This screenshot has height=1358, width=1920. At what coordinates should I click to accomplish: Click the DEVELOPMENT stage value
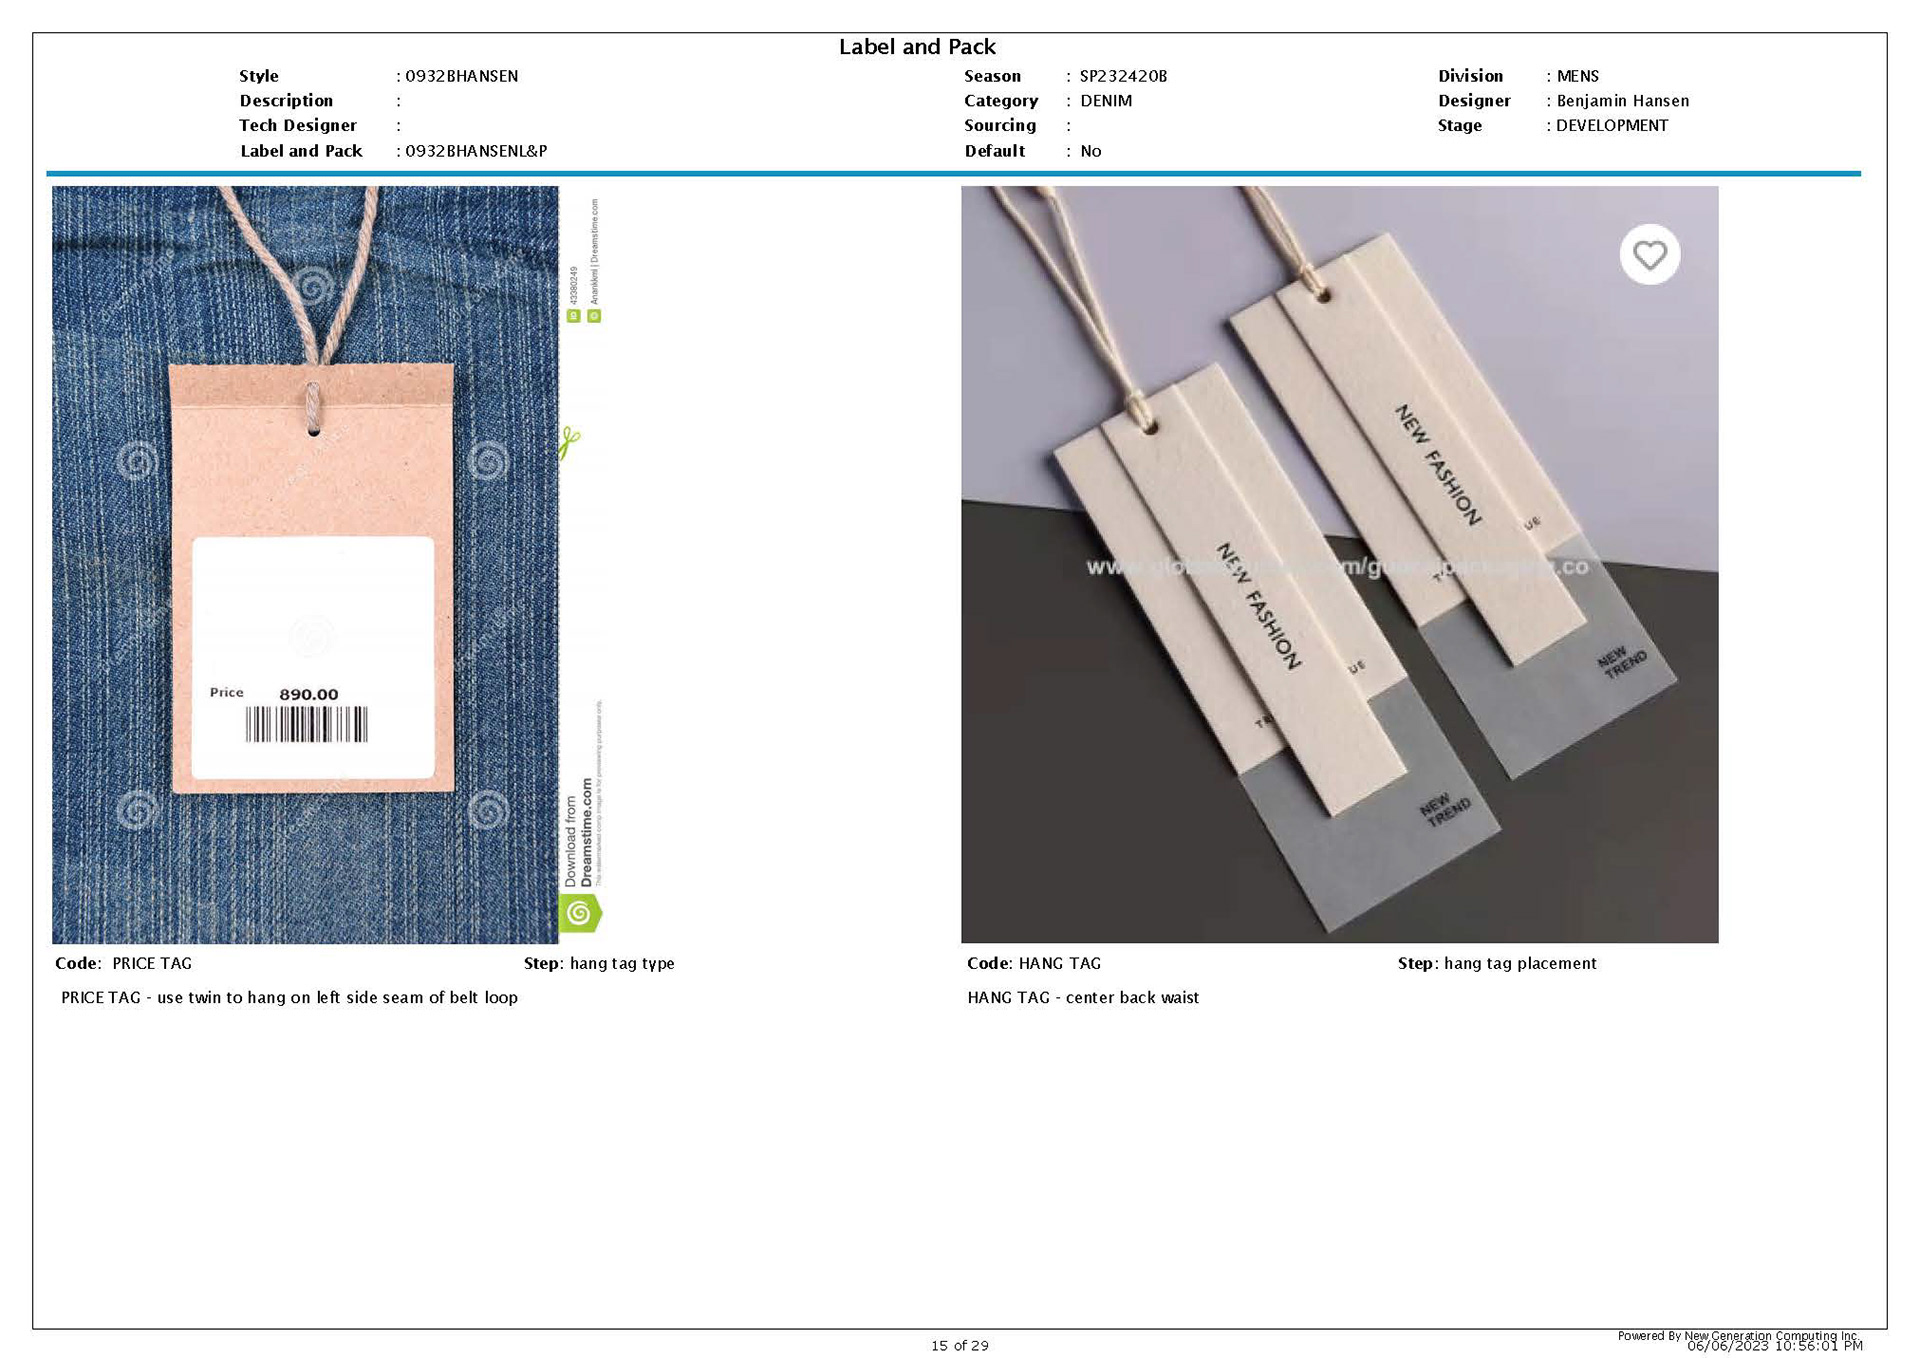pos(1612,126)
